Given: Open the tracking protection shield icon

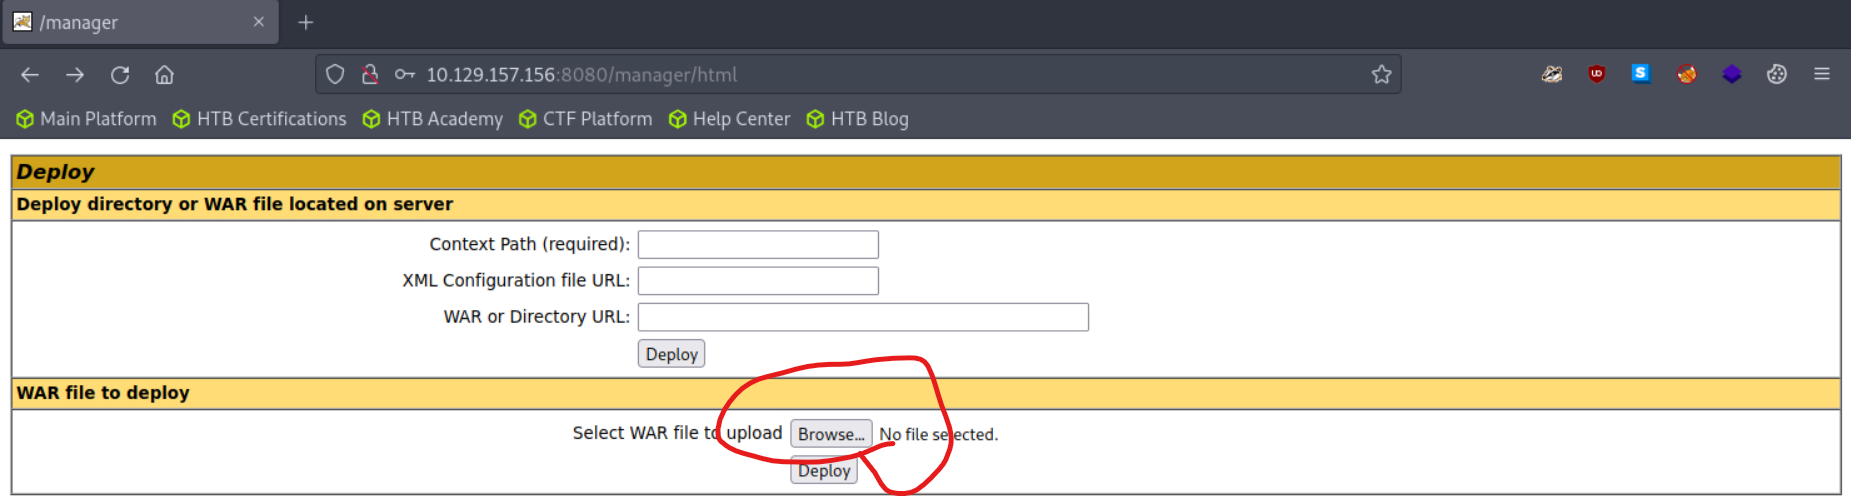Looking at the screenshot, I should [335, 74].
